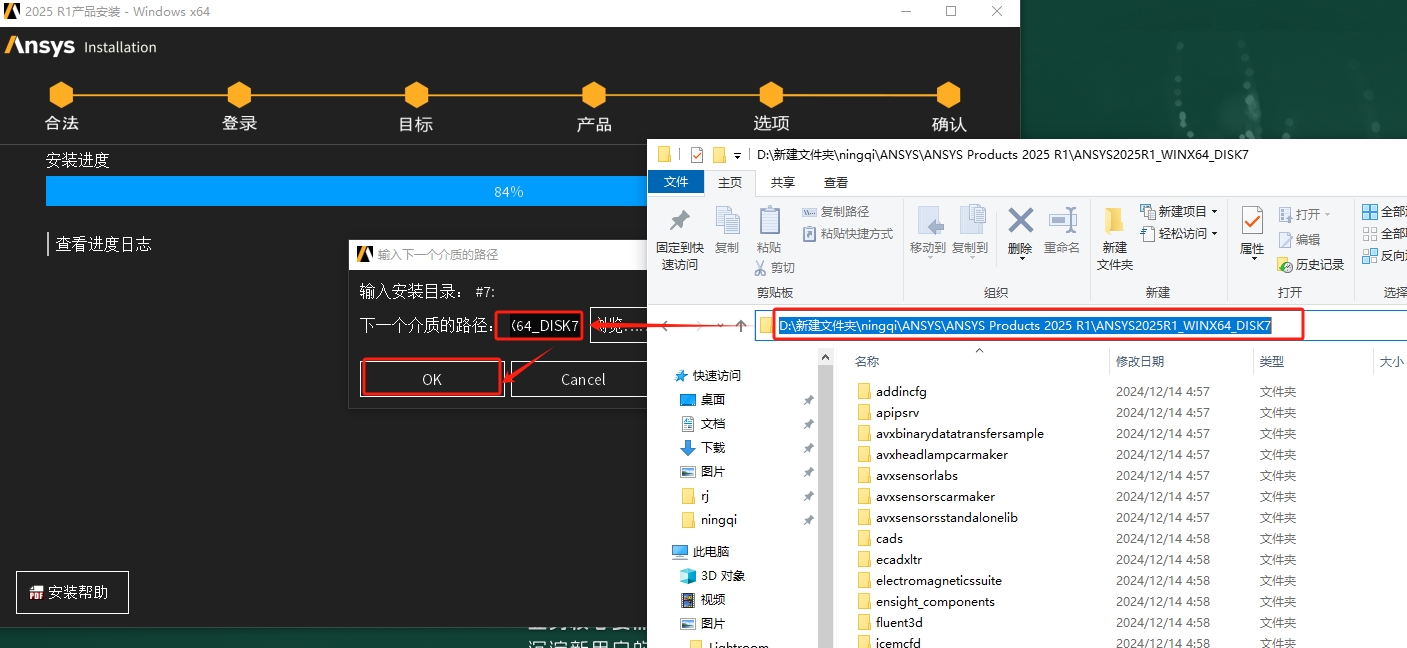Click the properties icon in Explorer title bar
The height and width of the screenshot is (648, 1407).
[x=697, y=155]
